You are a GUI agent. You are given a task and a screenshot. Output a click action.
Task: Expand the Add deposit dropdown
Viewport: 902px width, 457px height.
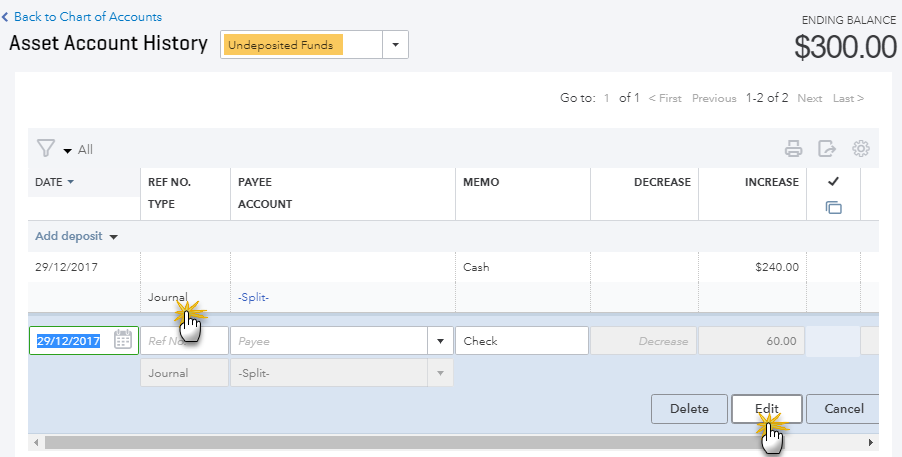tap(114, 237)
